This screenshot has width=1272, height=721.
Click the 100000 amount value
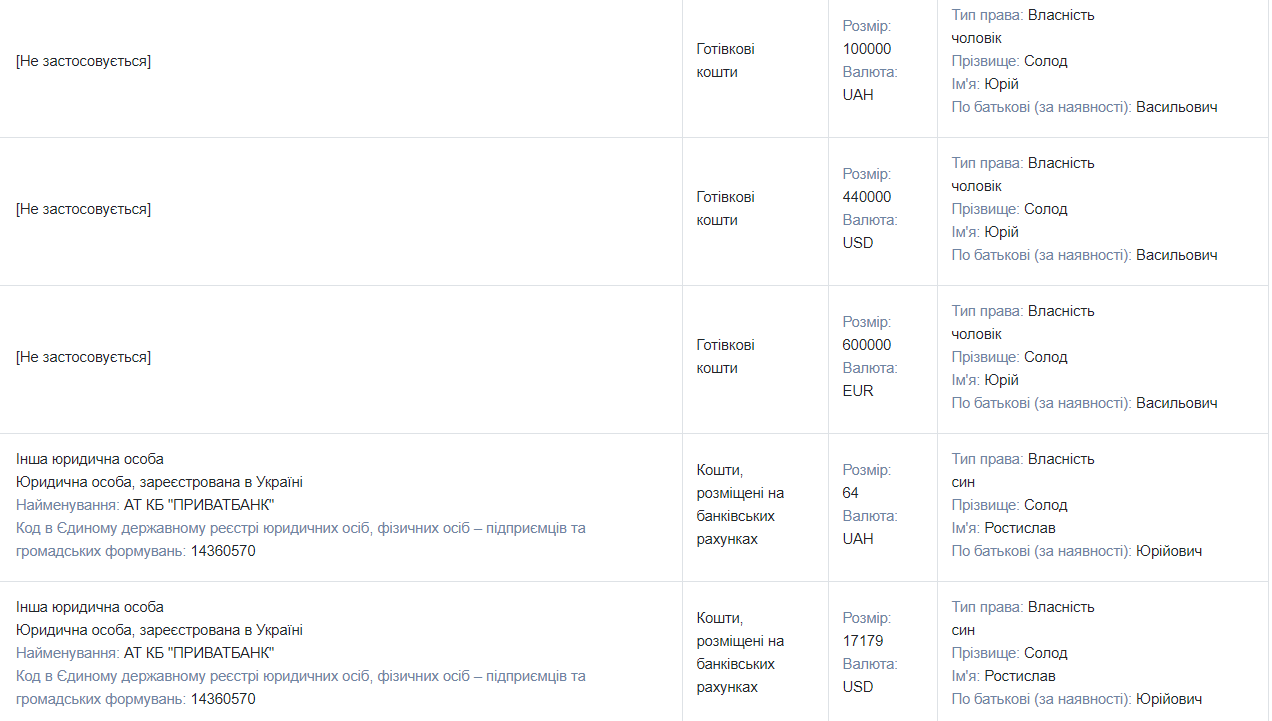point(866,49)
